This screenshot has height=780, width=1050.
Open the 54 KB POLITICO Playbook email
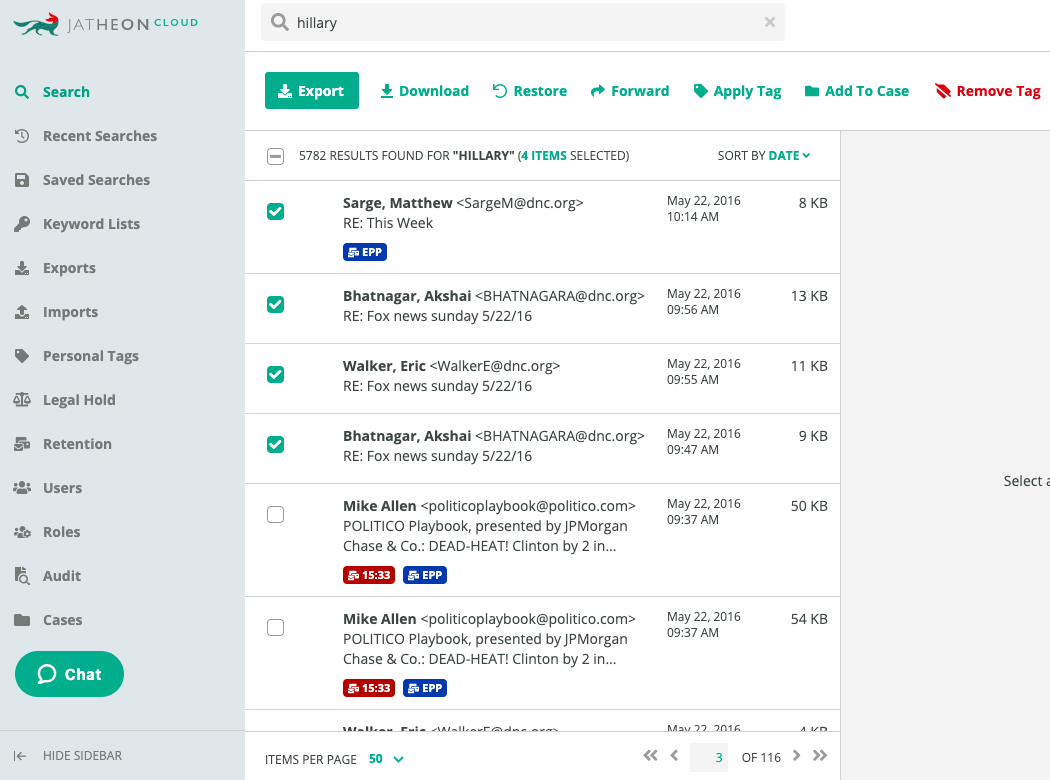pos(542,653)
